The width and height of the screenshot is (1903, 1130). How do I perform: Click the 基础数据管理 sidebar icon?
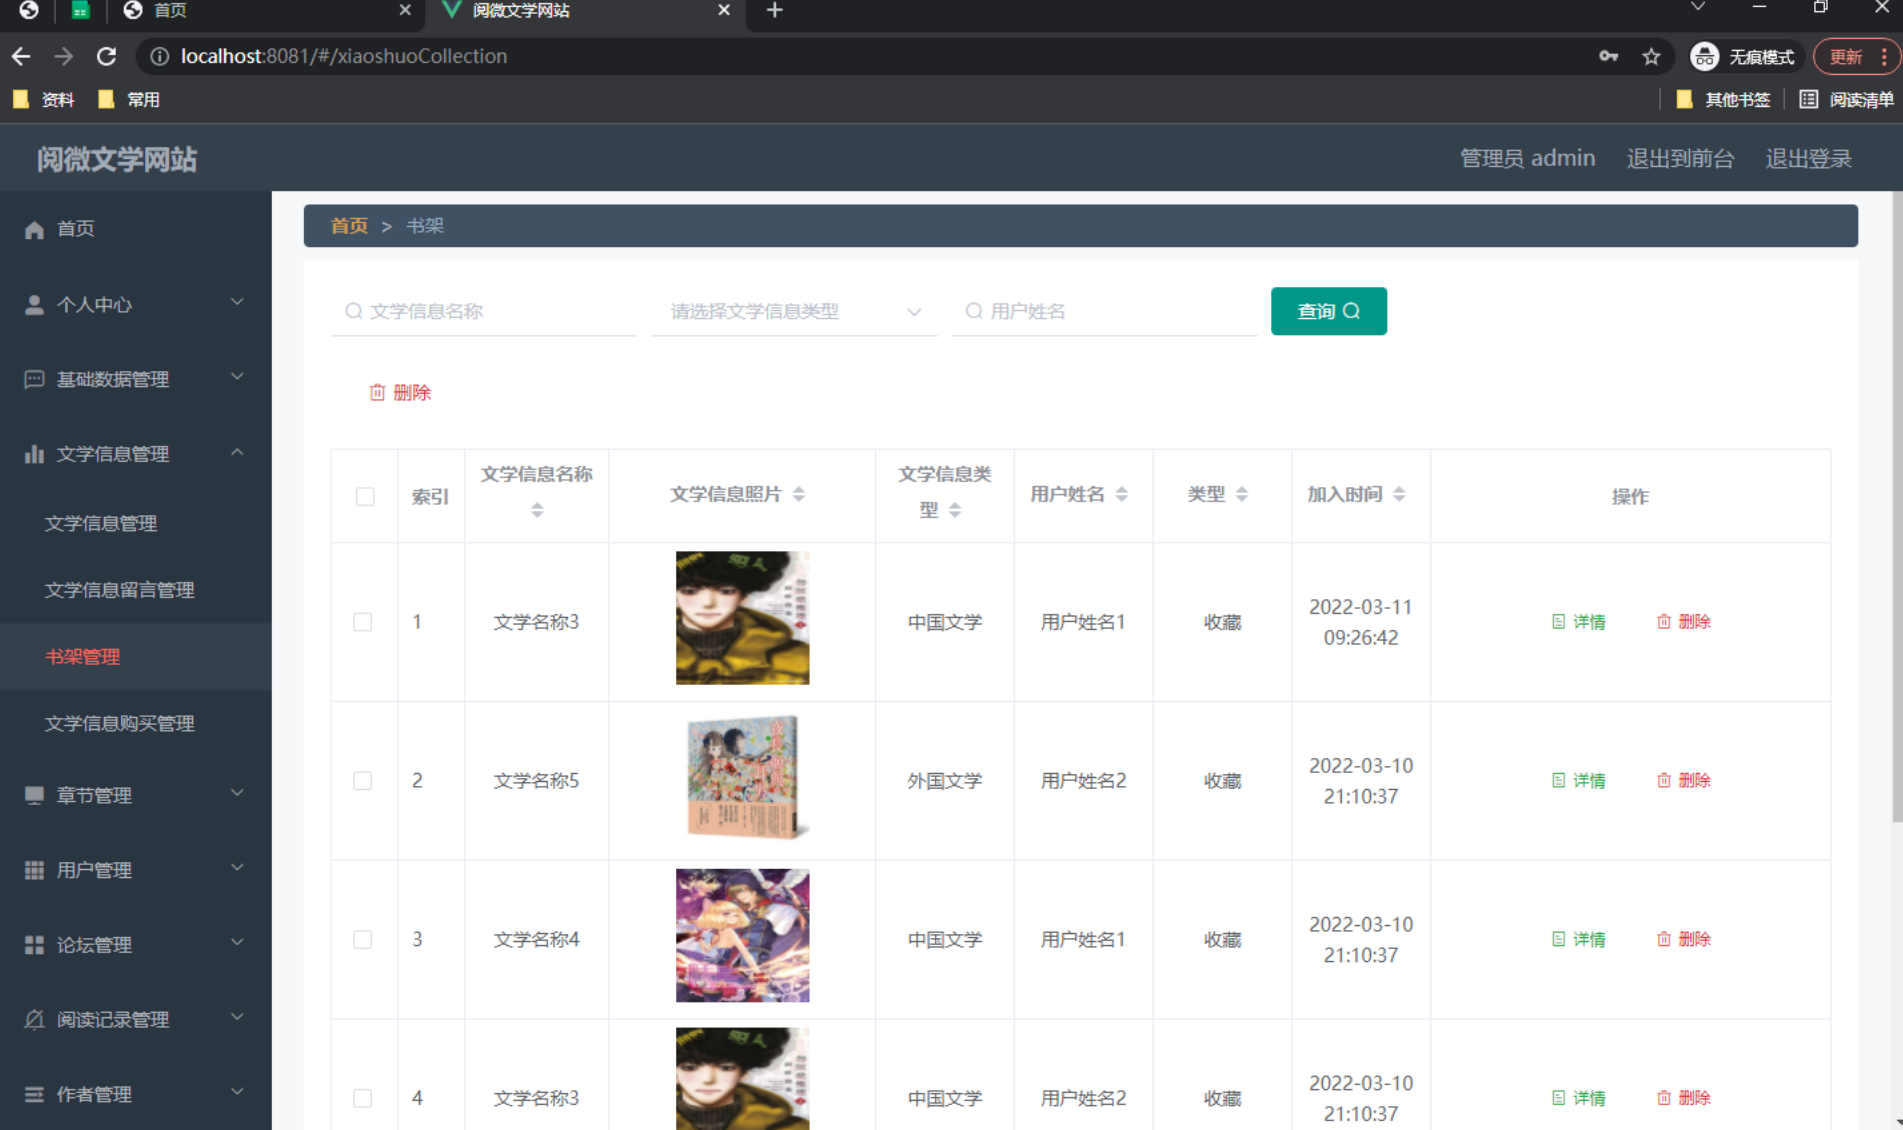[x=34, y=378]
